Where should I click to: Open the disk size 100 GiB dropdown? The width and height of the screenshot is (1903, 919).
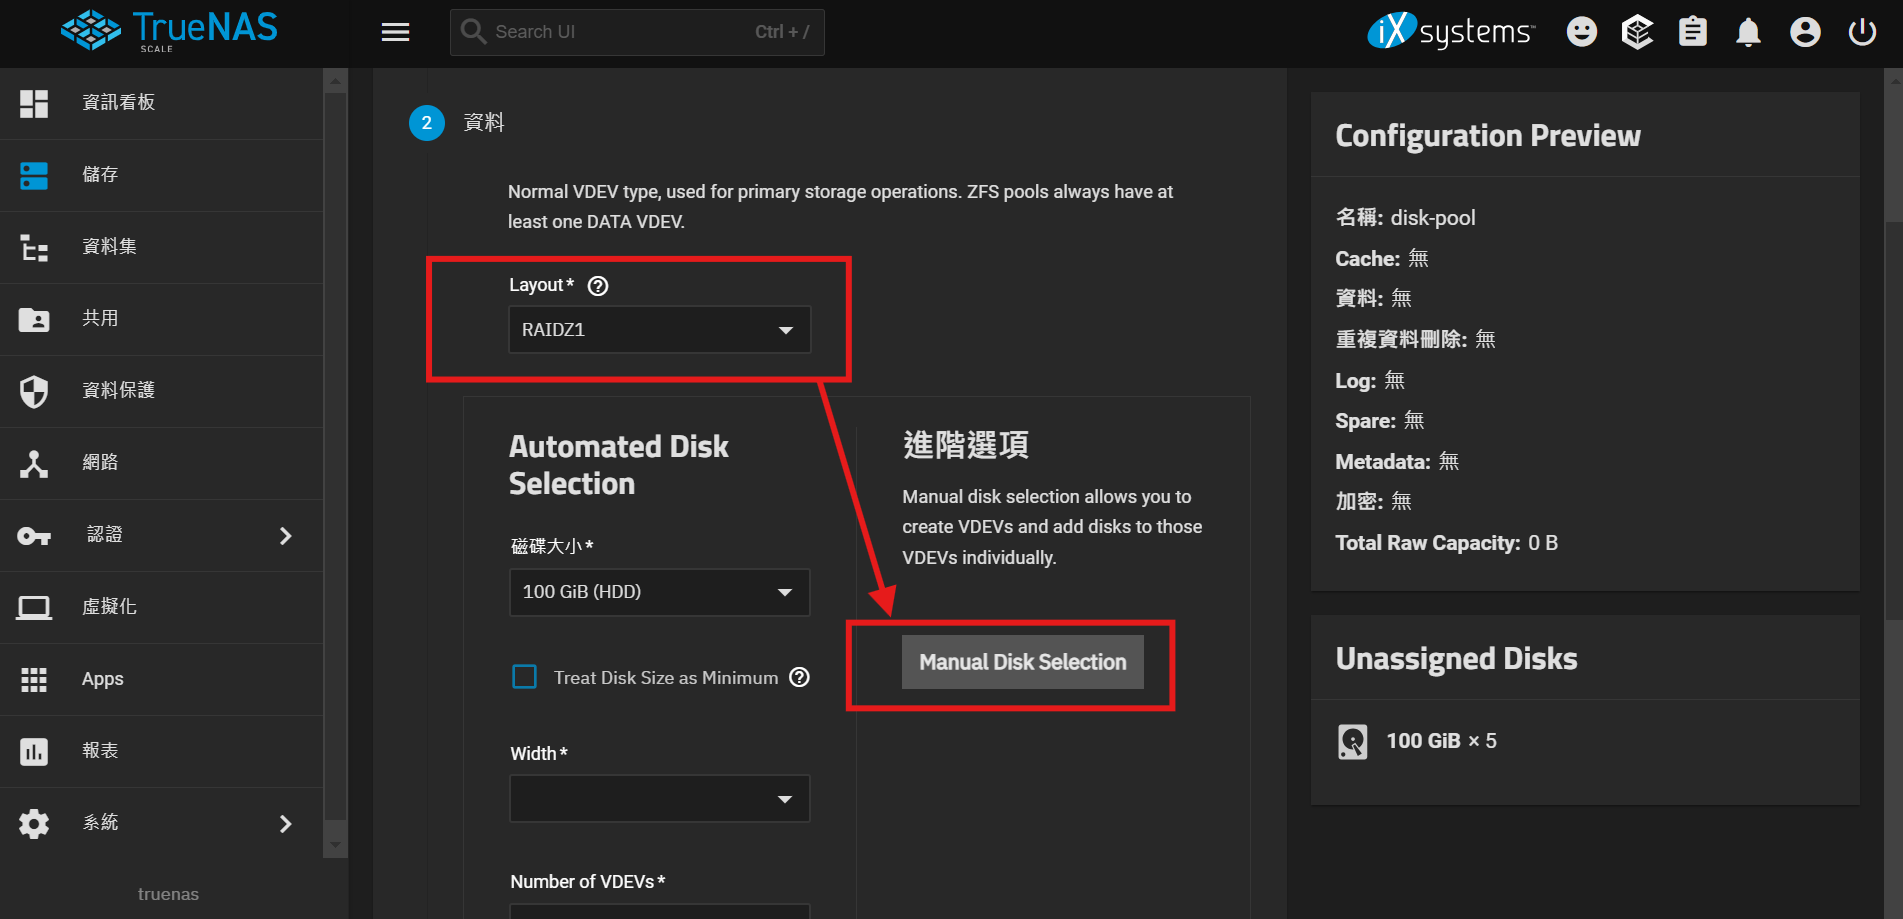coord(659,592)
